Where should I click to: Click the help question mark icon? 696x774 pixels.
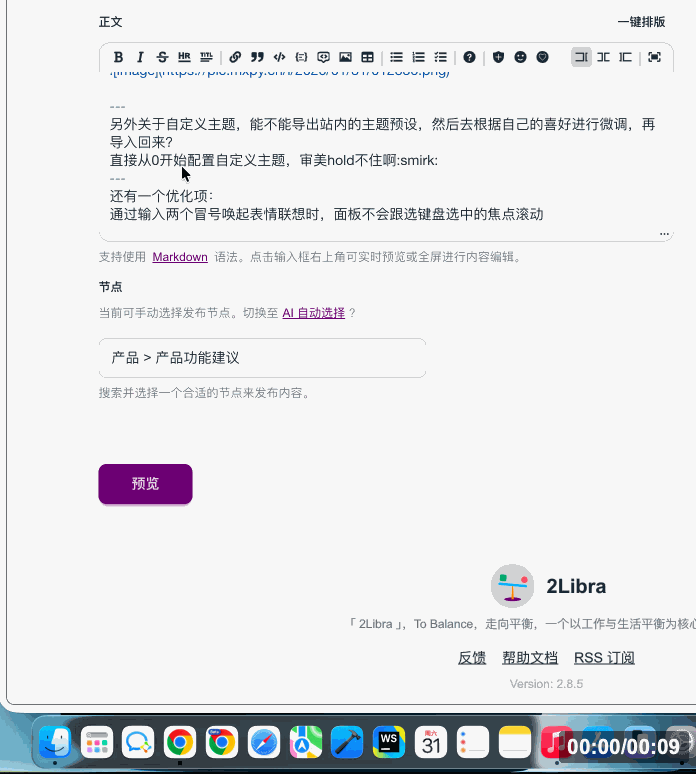coord(469,58)
